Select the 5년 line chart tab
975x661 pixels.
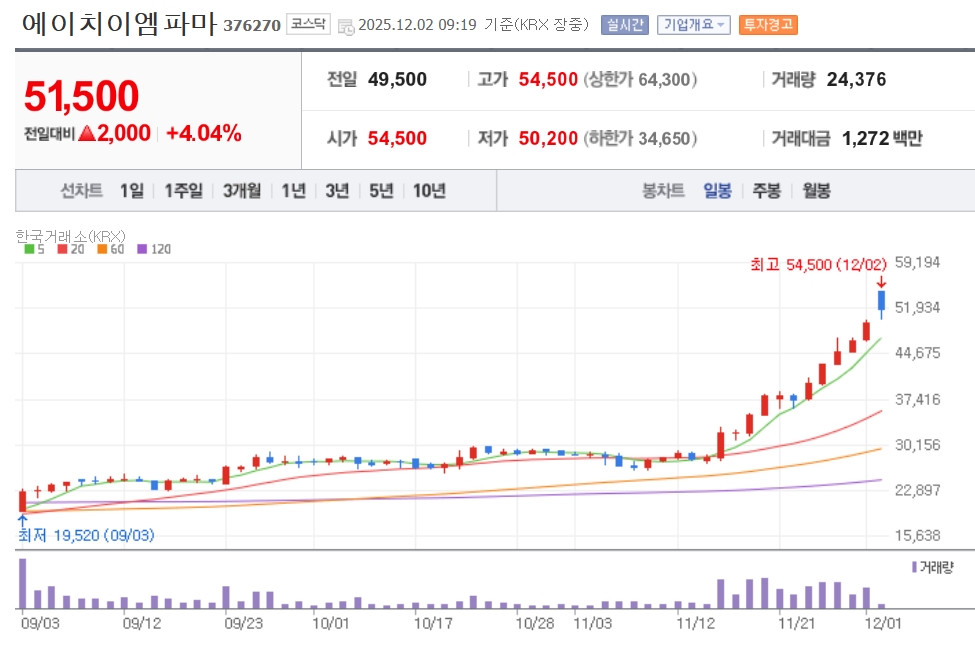coord(381,191)
